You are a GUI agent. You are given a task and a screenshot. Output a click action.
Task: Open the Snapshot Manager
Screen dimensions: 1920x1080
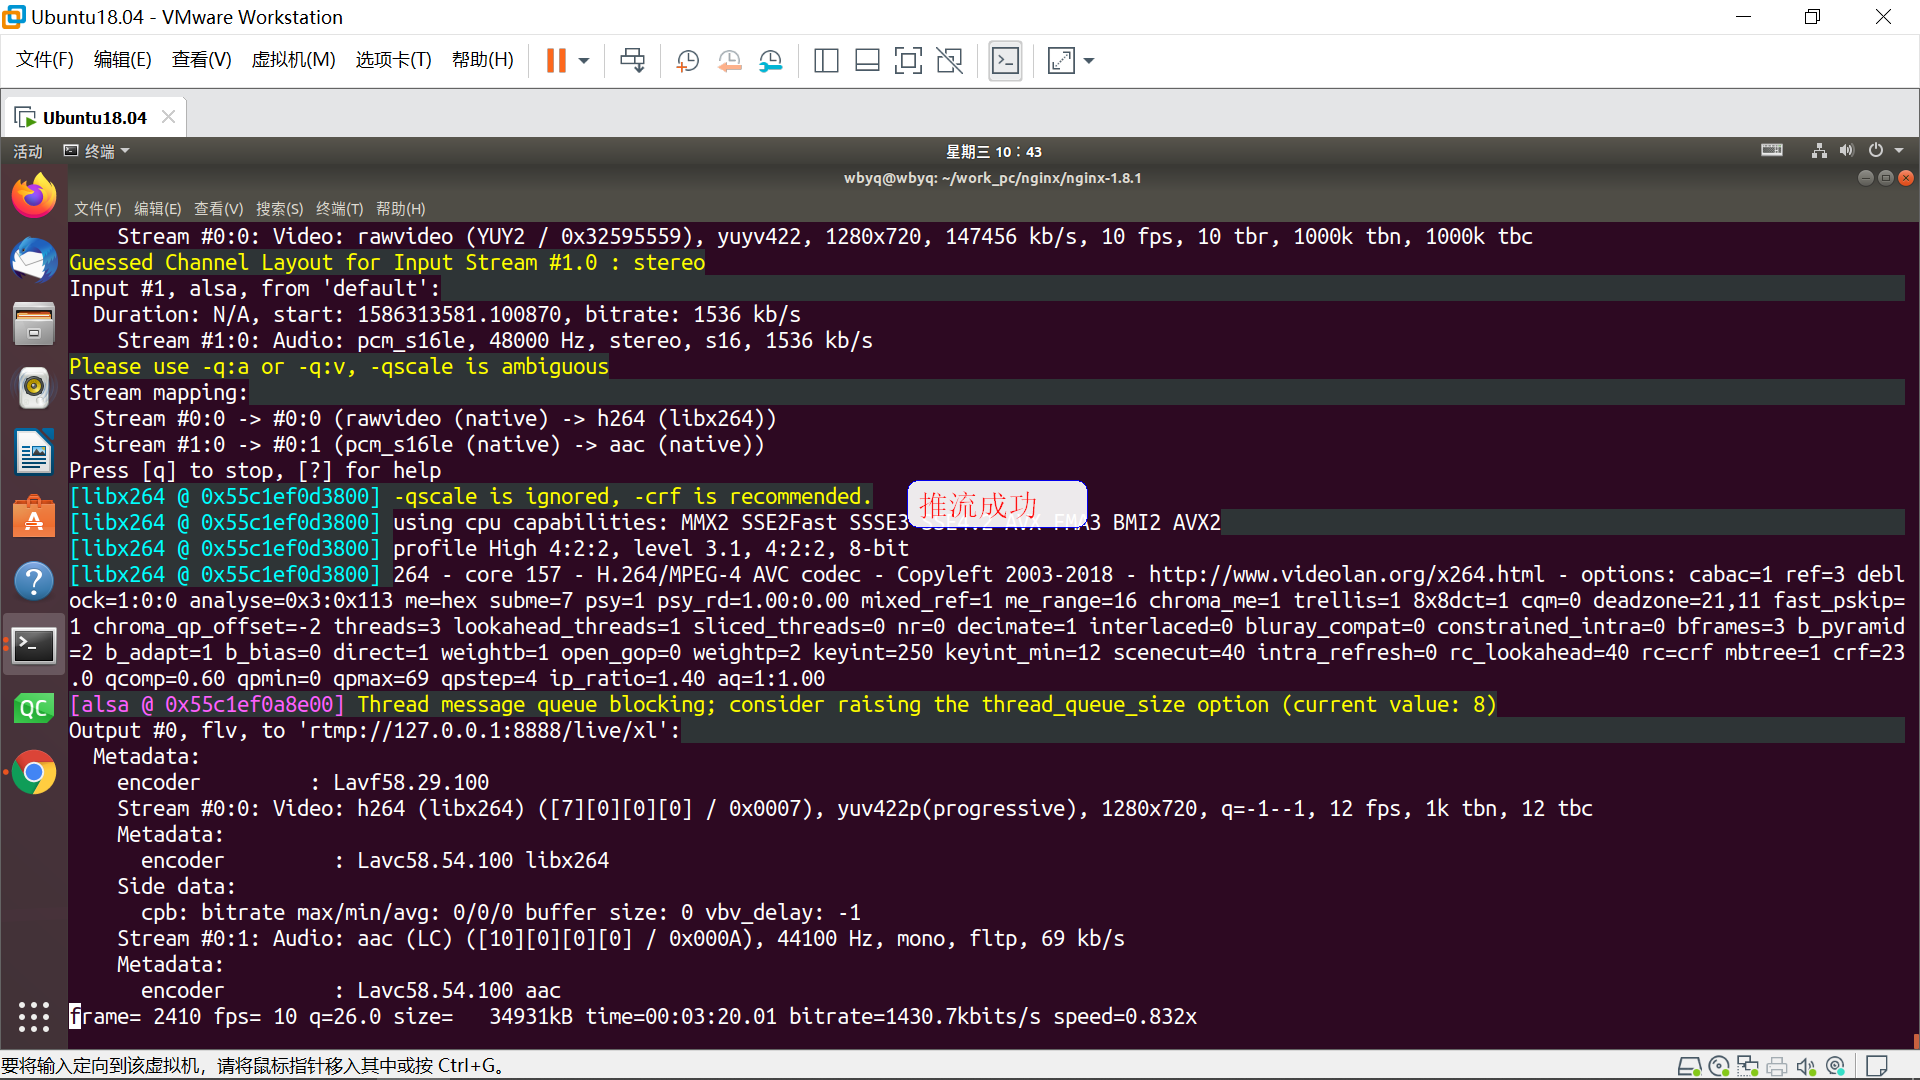pyautogui.click(x=770, y=60)
